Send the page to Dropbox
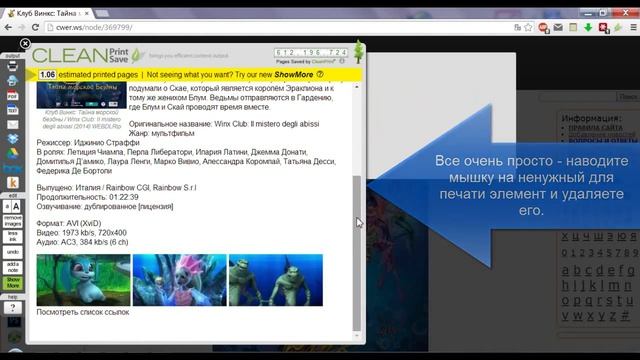Screen dimensions: 640x360 tap(12, 139)
